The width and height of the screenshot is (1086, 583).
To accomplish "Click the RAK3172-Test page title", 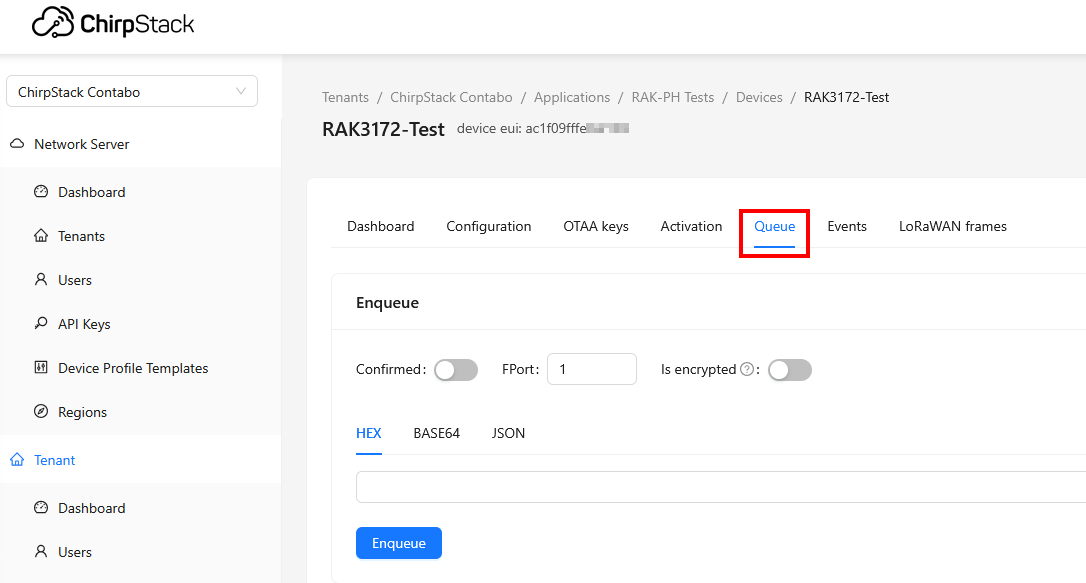I will click(383, 129).
